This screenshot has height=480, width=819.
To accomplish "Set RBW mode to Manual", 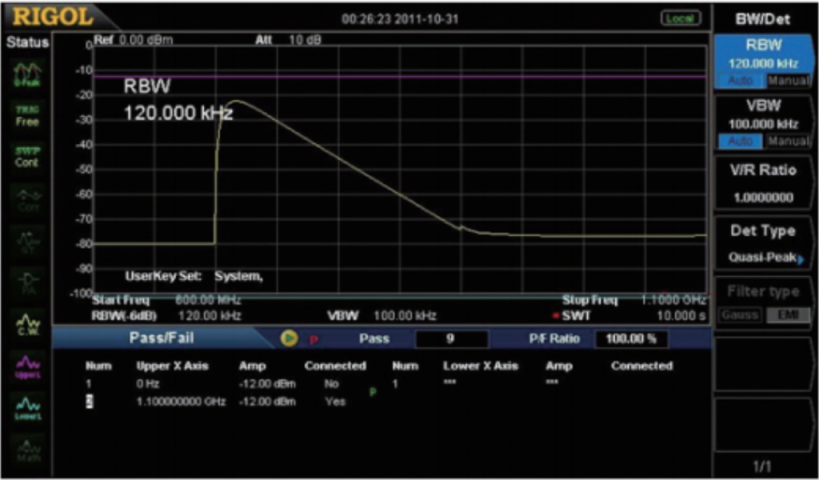I will (788, 80).
